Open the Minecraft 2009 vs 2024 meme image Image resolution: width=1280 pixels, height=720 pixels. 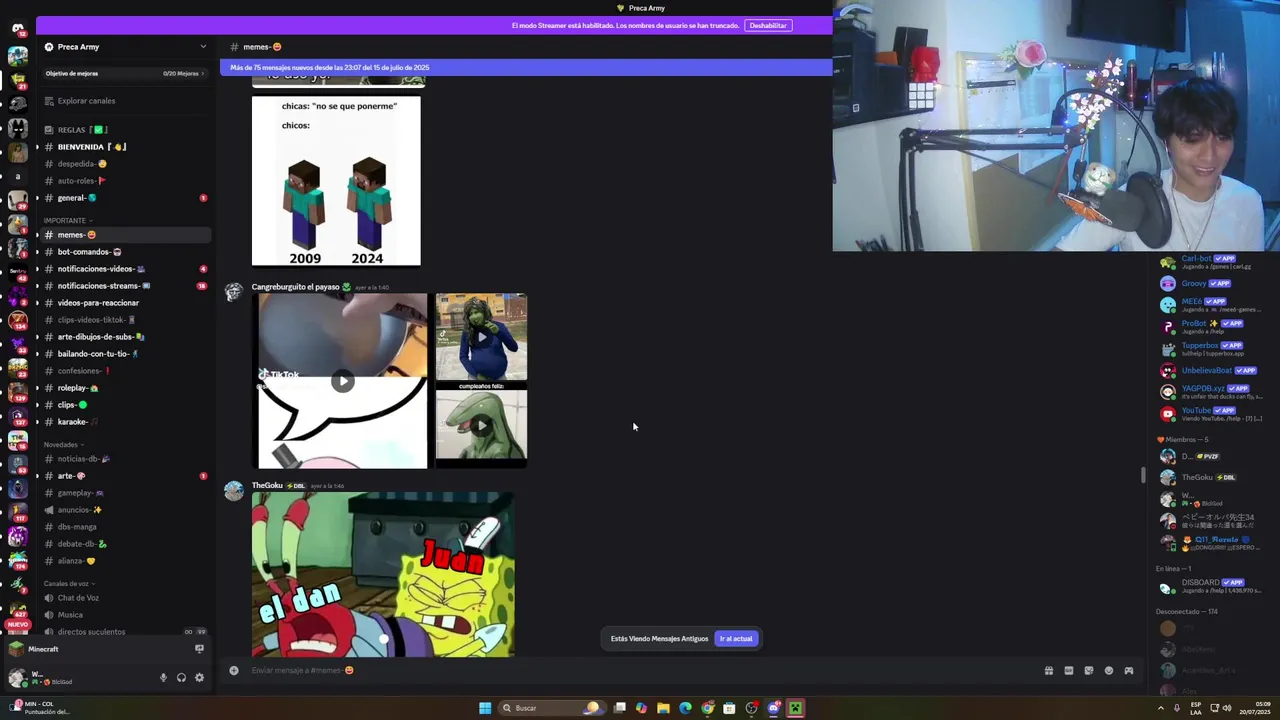[336, 181]
